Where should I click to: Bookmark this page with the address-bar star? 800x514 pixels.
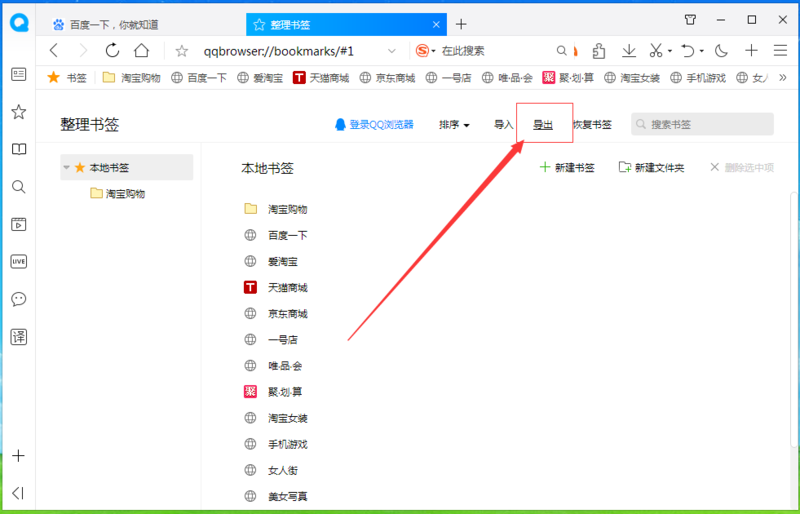point(182,51)
